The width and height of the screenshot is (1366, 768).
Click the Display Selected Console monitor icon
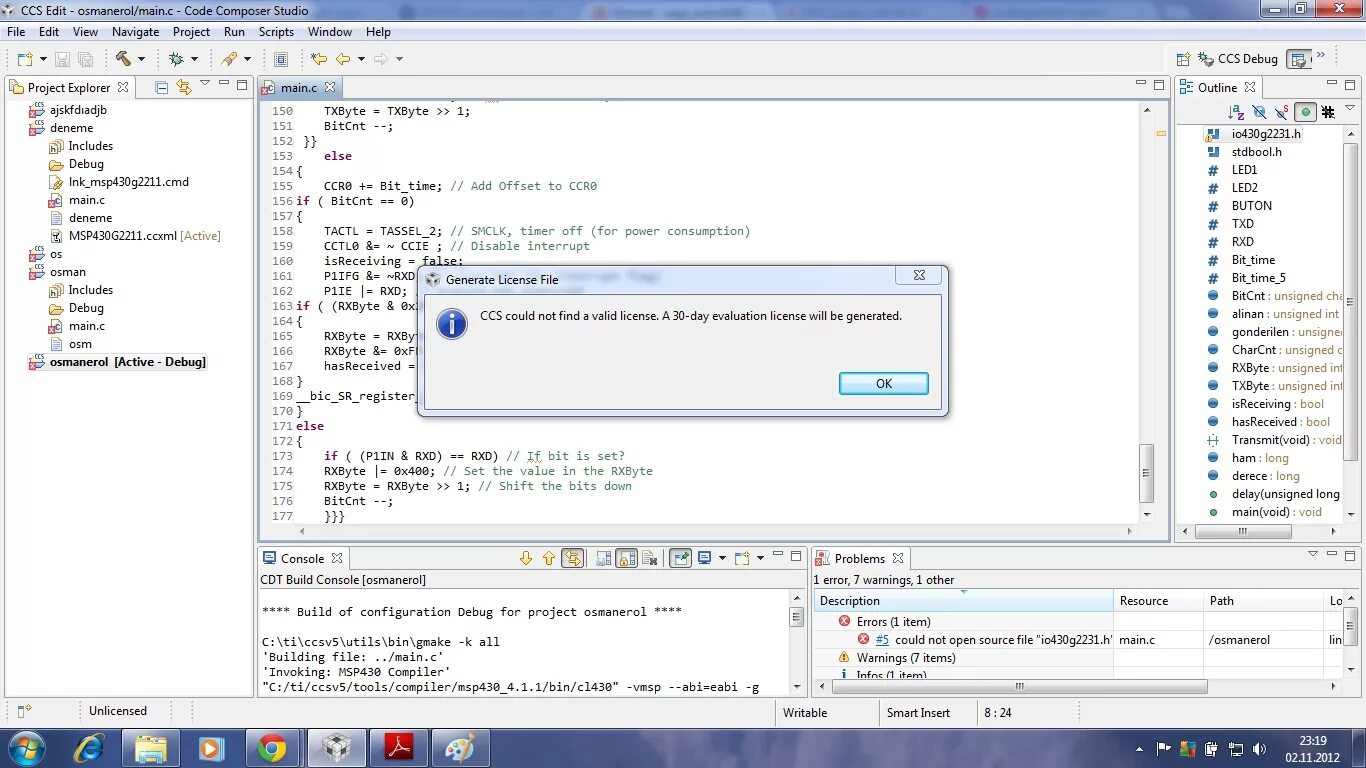[x=705, y=558]
